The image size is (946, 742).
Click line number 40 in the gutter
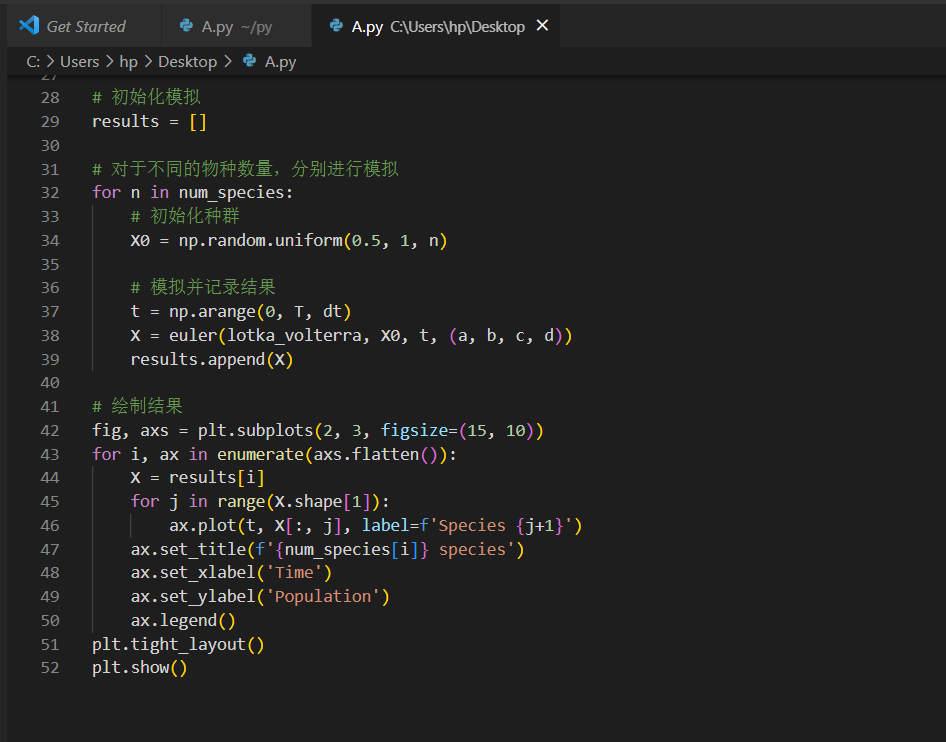pos(50,382)
